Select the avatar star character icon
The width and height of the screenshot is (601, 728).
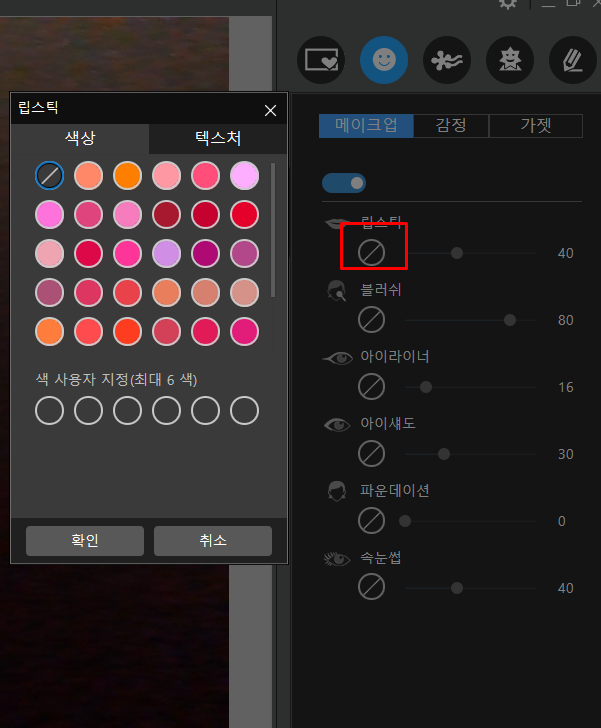point(510,60)
